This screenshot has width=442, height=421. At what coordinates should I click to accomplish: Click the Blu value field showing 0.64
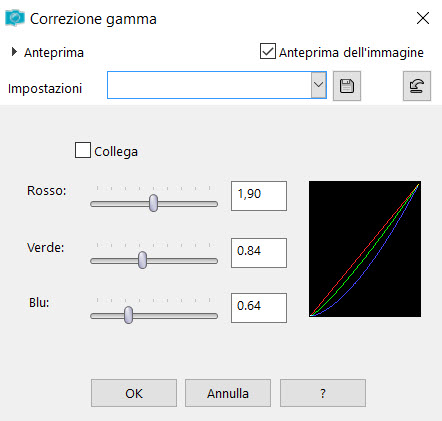click(x=259, y=308)
